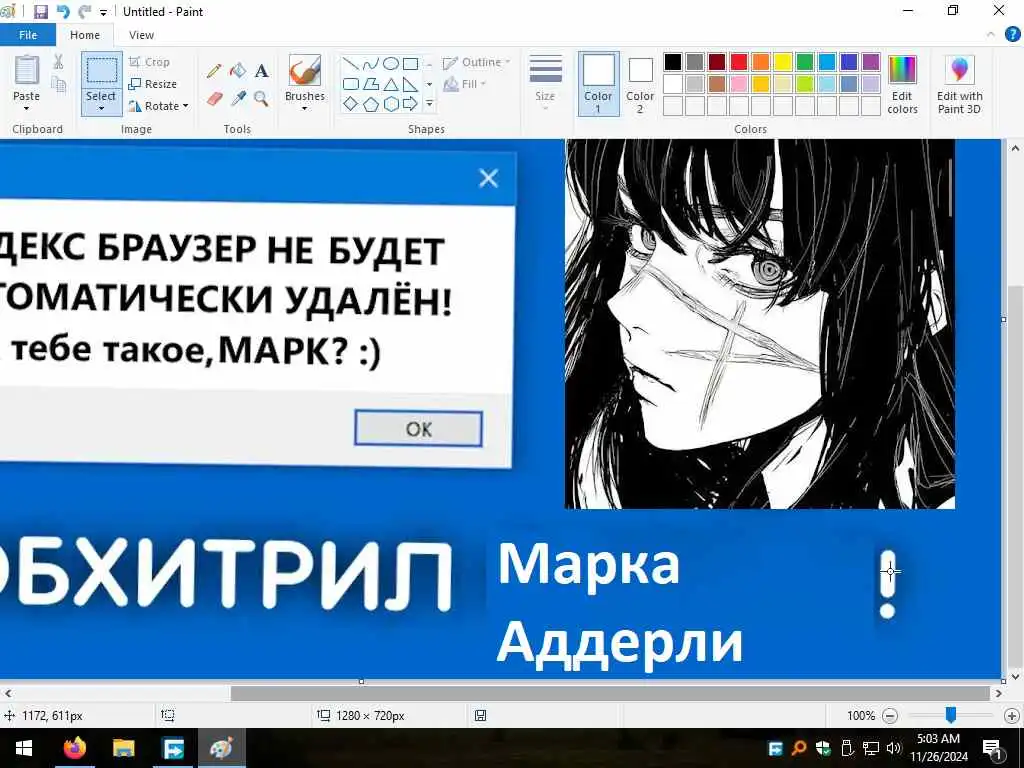Open File Explorer from the taskbar

[x=123, y=748]
